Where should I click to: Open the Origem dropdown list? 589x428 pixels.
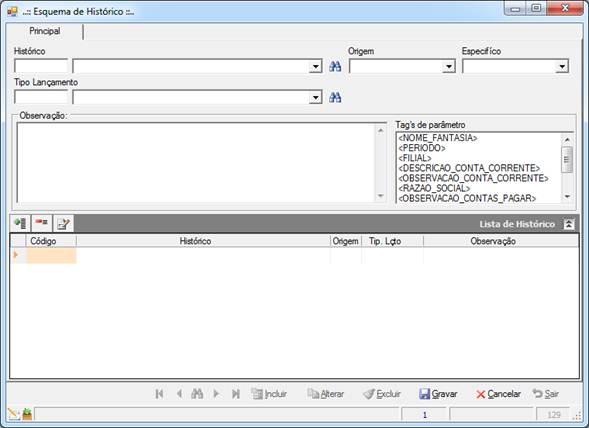(449, 67)
